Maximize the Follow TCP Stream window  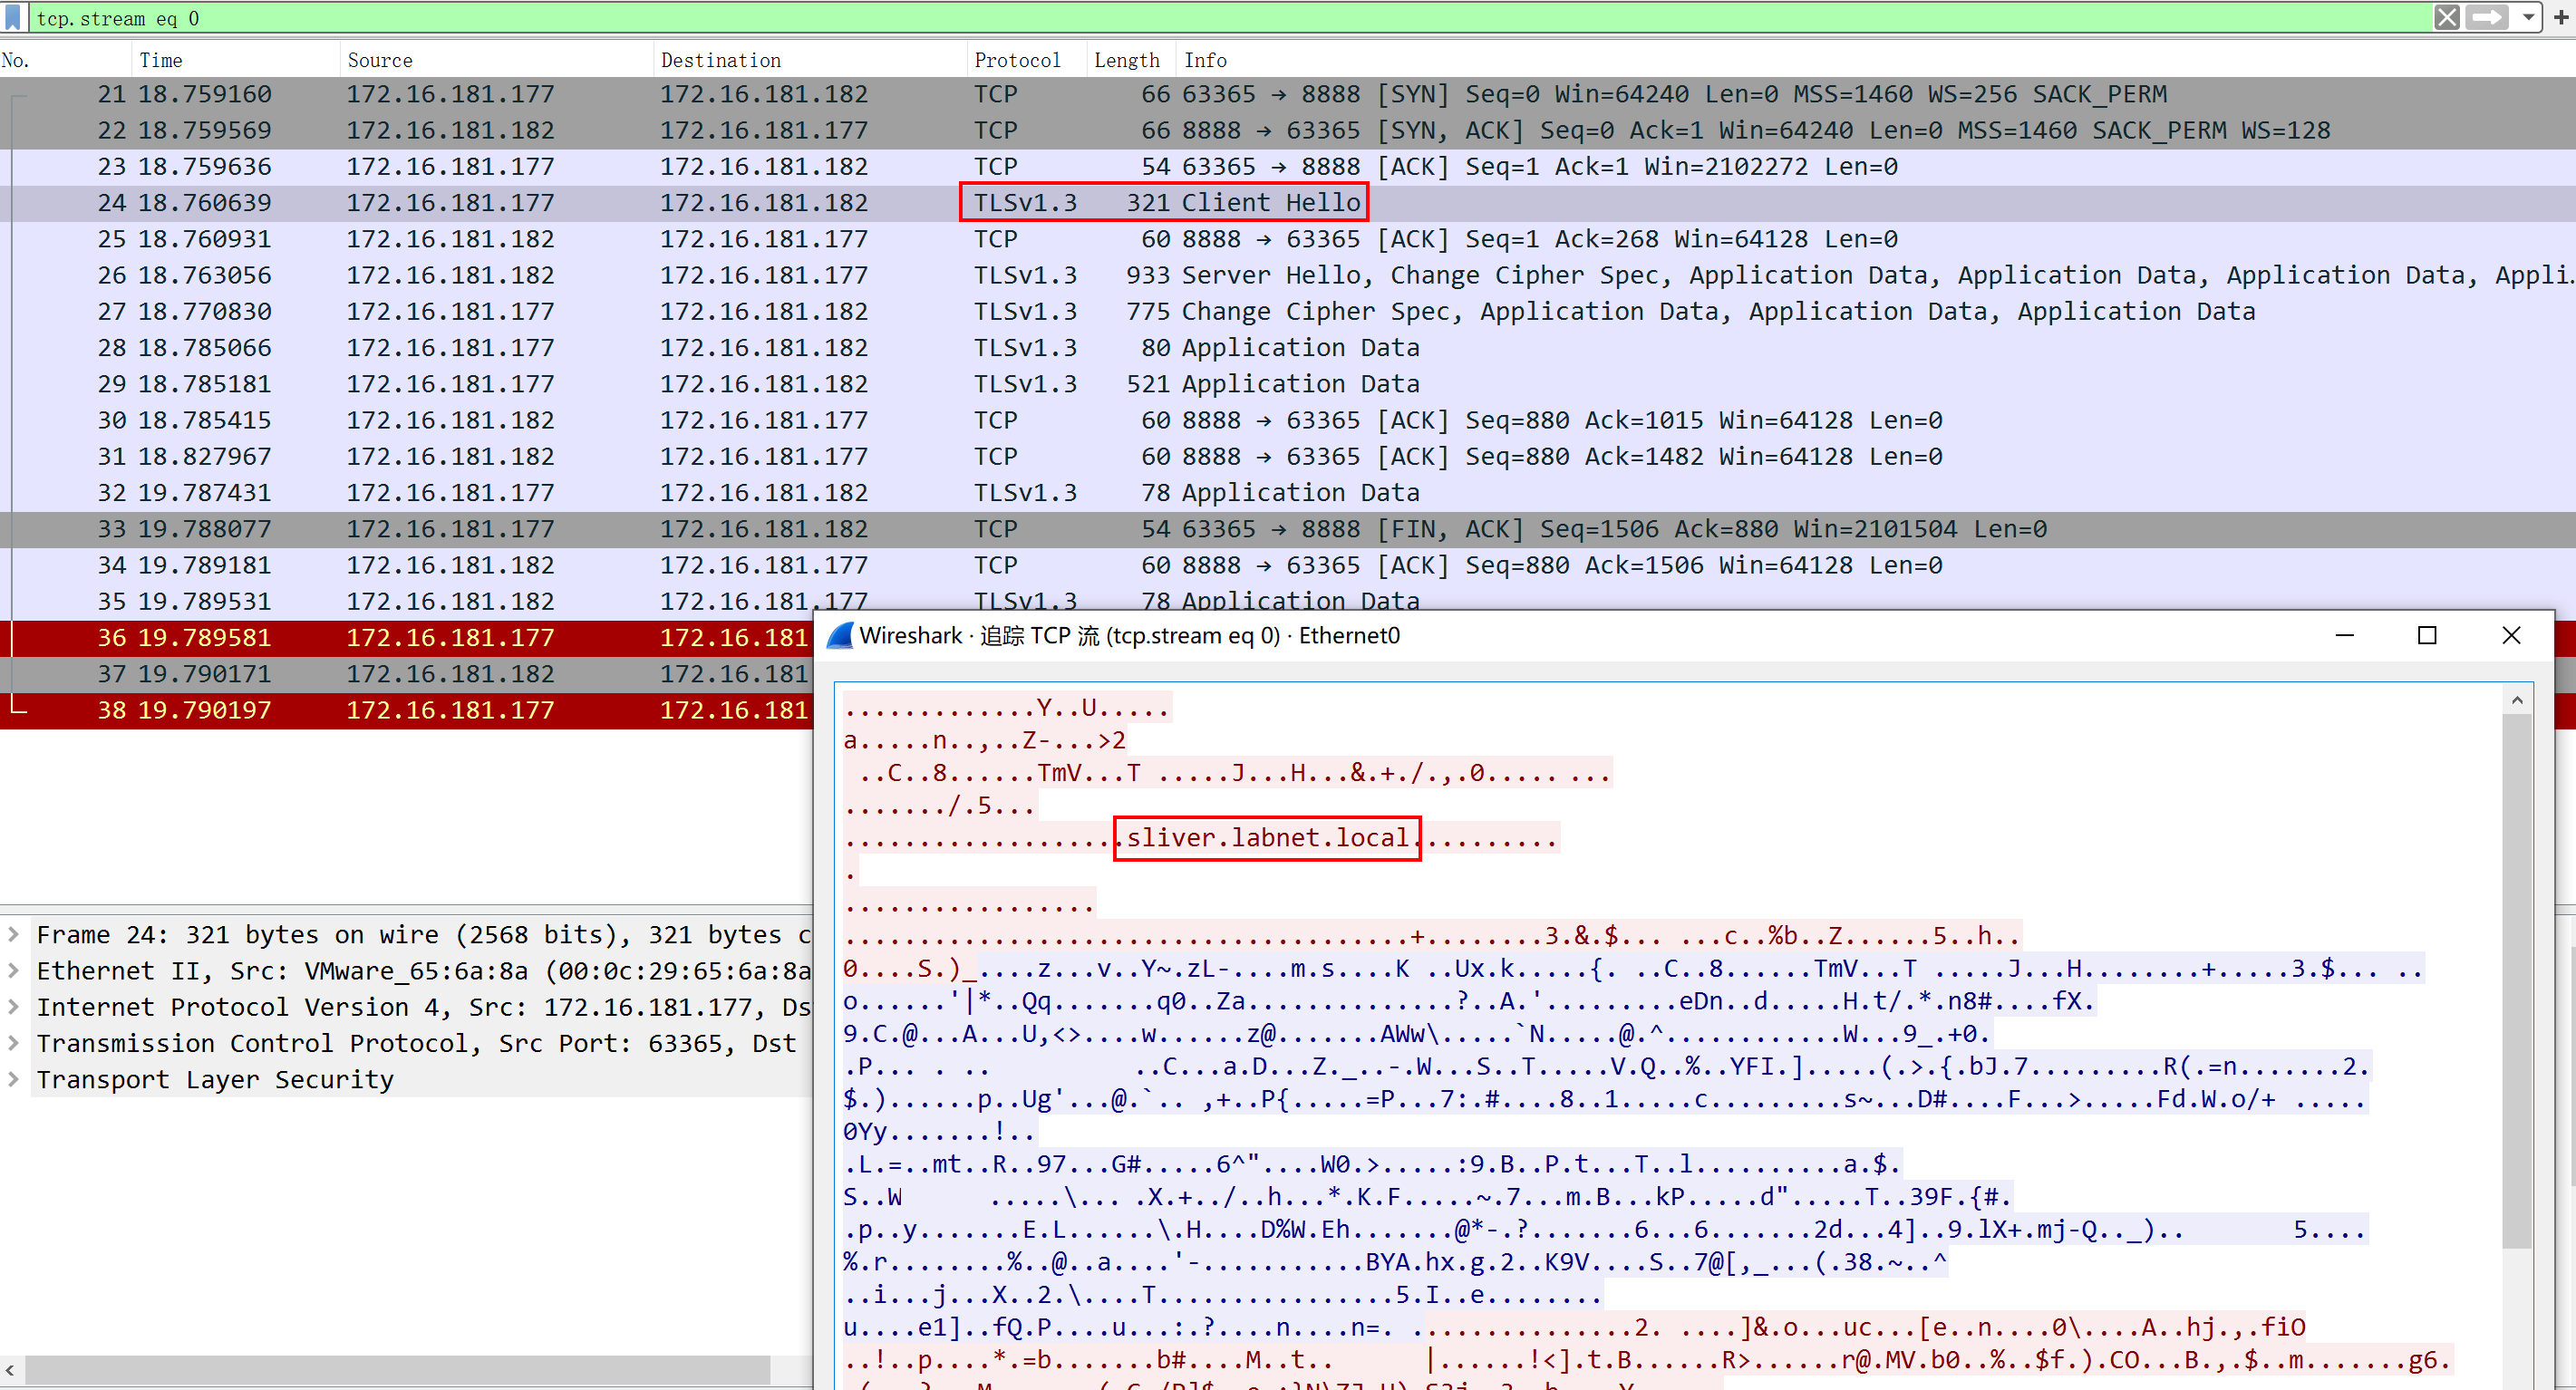[x=2427, y=635]
